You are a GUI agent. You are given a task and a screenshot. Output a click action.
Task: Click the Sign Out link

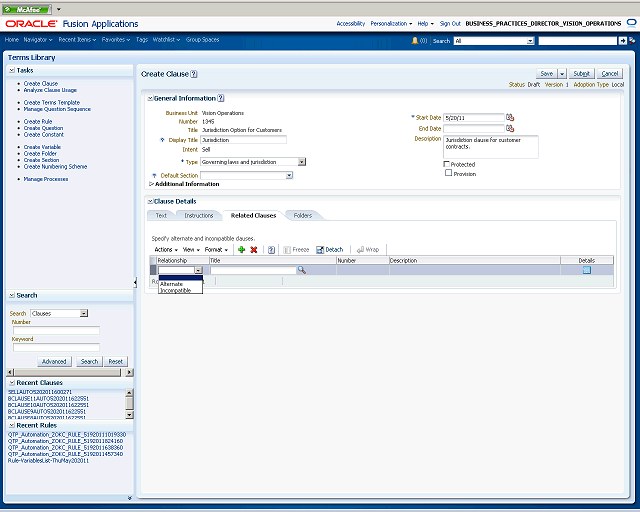pyautogui.click(x=450, y=24)
